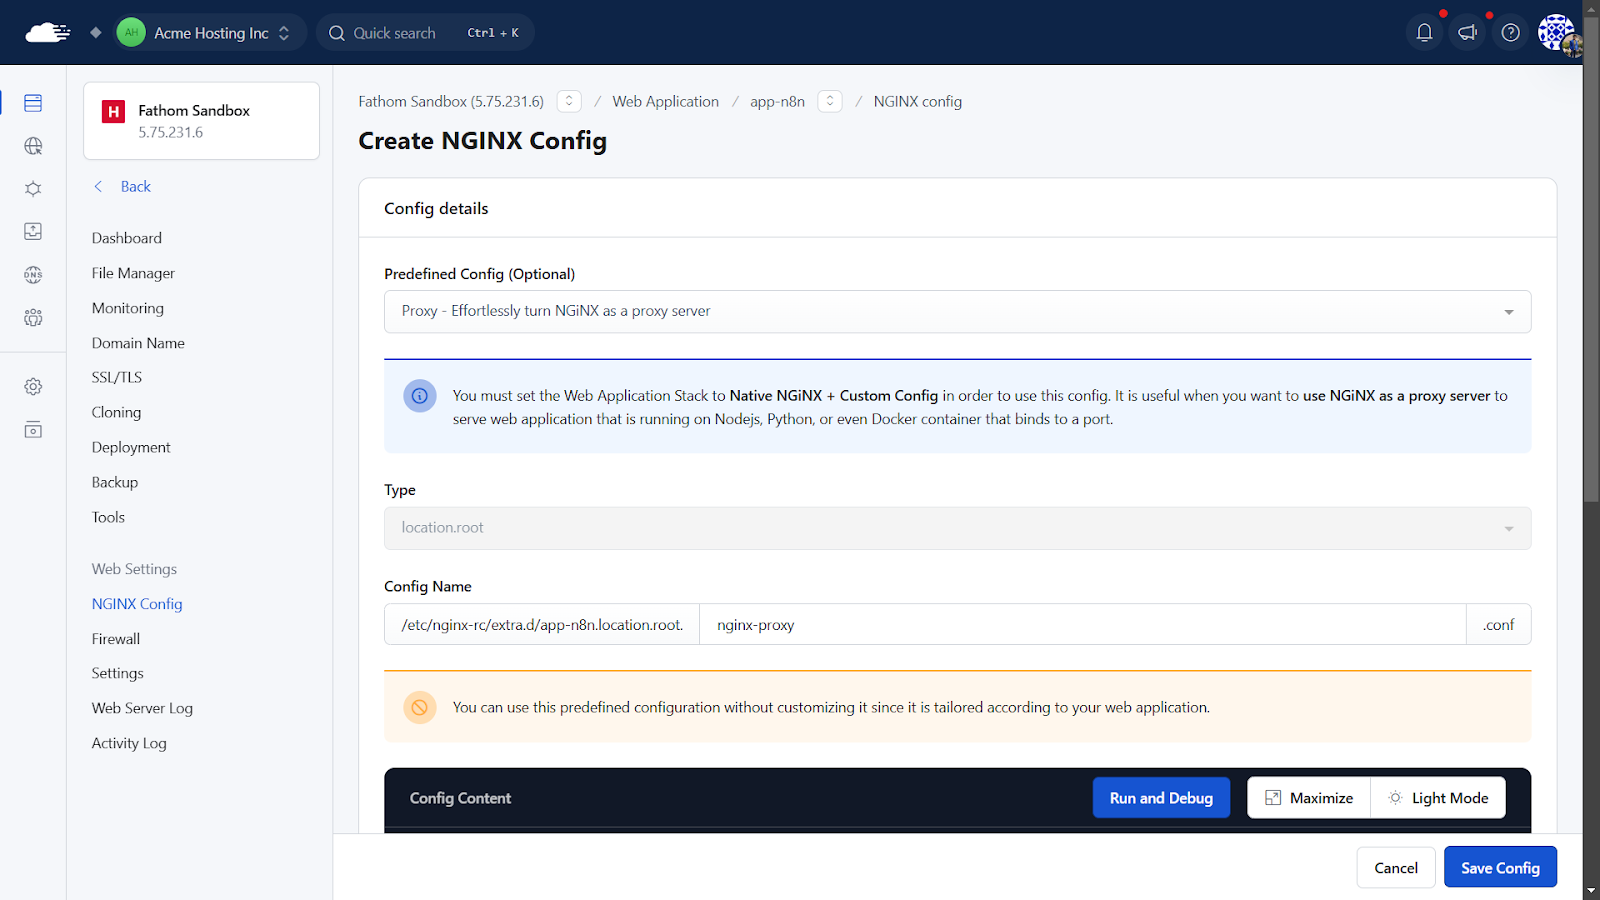Go to SSL/TLS in sidebar menu
The height and width of the screenshot is (900, 1600).
(x=117, y=377)
